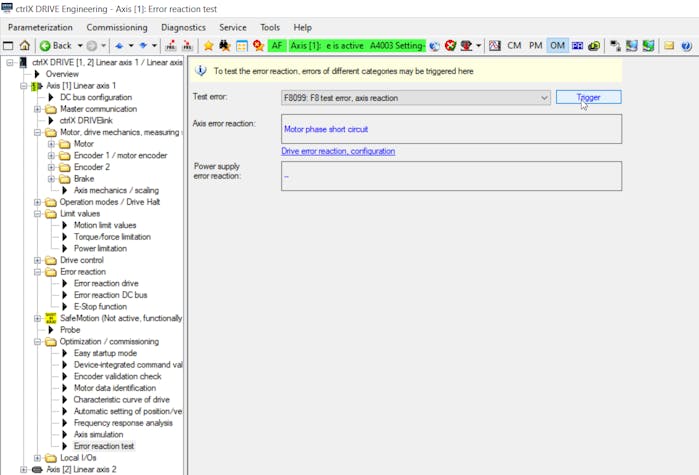Screen dimensions: 699x475
Task: Expand the Axis [2] Linear axis 2 node
Action: tap(24, 469)
